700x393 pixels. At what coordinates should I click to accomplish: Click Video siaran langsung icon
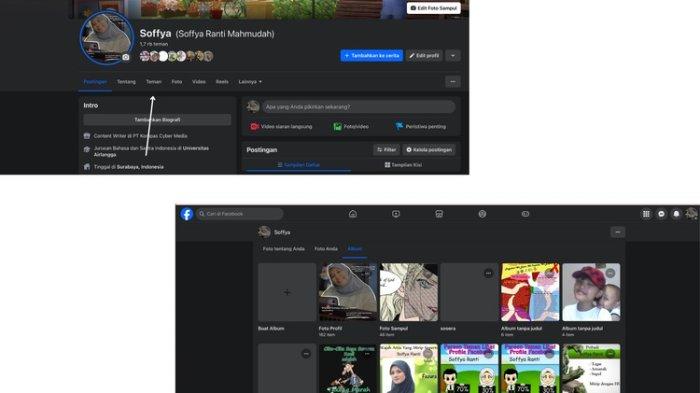point(254,127)
